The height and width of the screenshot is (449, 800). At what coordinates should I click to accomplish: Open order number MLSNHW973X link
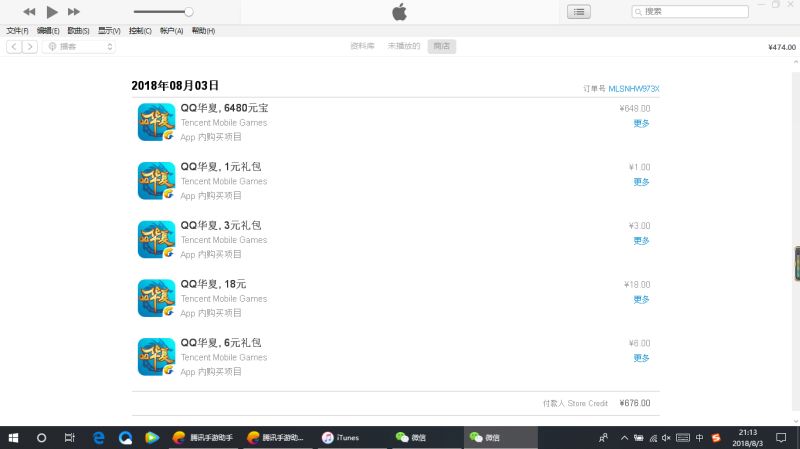pyautogui.click(x=634, y=88)
